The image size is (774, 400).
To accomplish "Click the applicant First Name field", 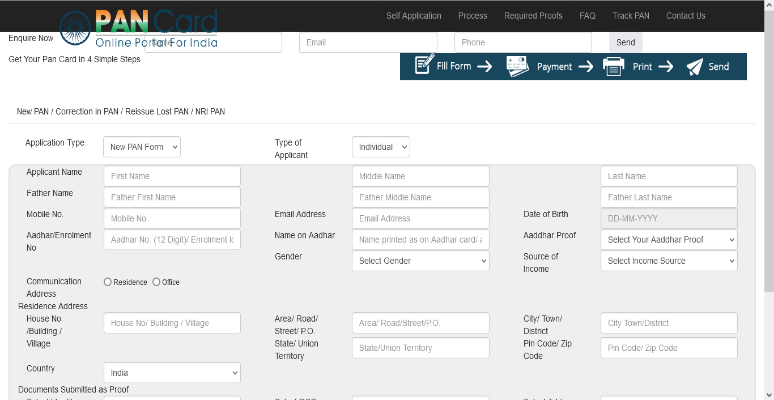I will click(172, 176).
